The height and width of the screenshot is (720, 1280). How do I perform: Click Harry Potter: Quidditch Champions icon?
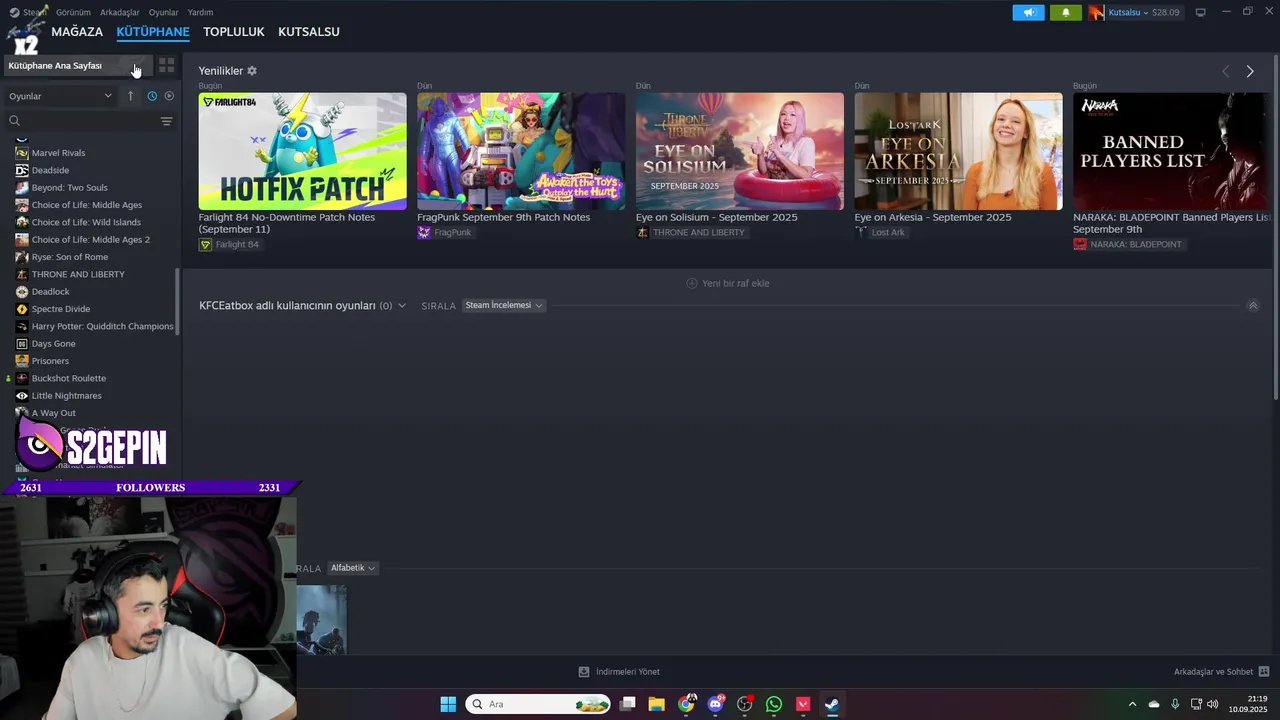click(x=22, y=326)
